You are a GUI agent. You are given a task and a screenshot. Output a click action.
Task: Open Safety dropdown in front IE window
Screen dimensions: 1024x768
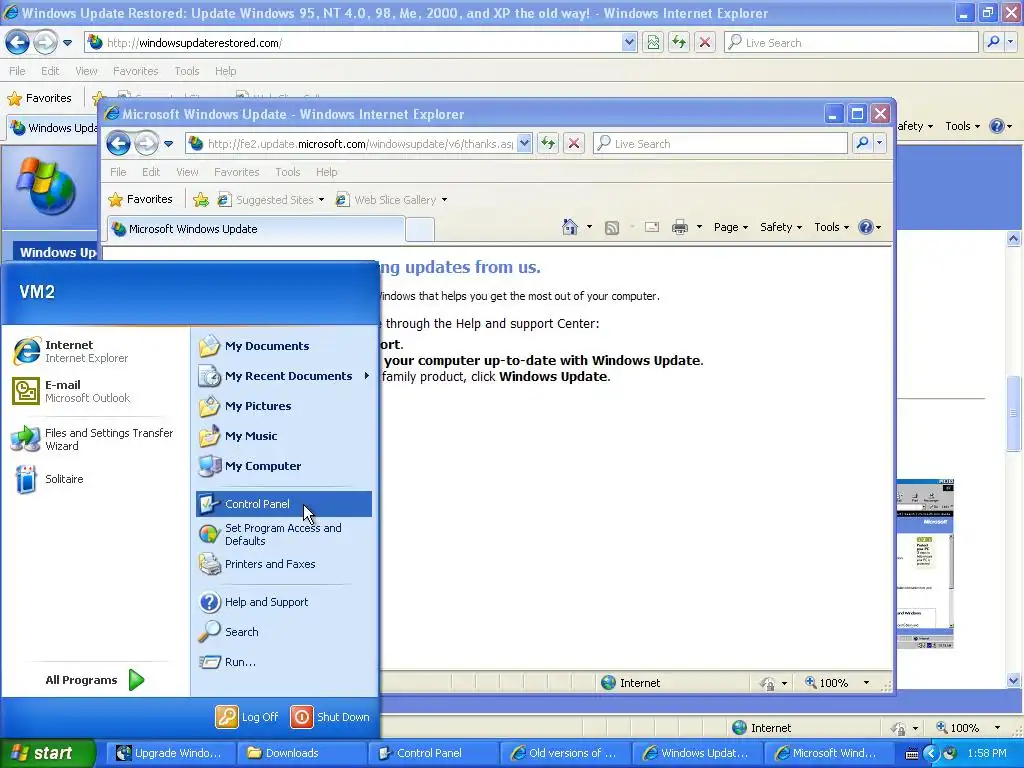point(780,227)
